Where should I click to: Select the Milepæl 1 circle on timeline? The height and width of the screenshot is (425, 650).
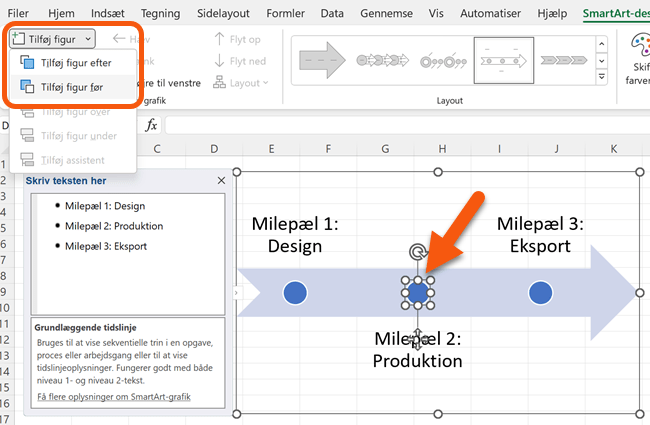(x=294, y=292)
